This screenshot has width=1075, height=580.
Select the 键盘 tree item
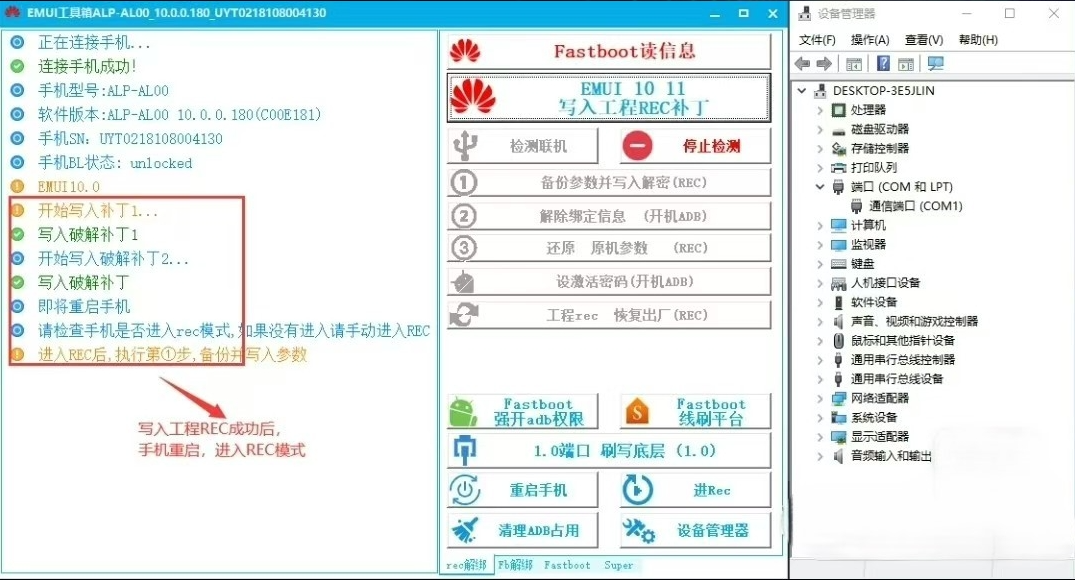point(862,263)
